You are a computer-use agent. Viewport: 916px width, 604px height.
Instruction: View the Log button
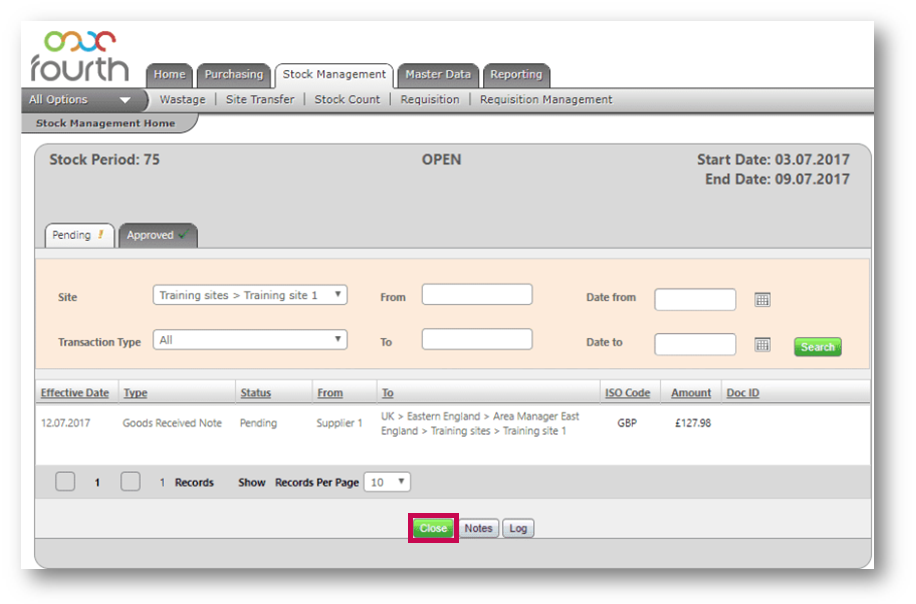517,528
